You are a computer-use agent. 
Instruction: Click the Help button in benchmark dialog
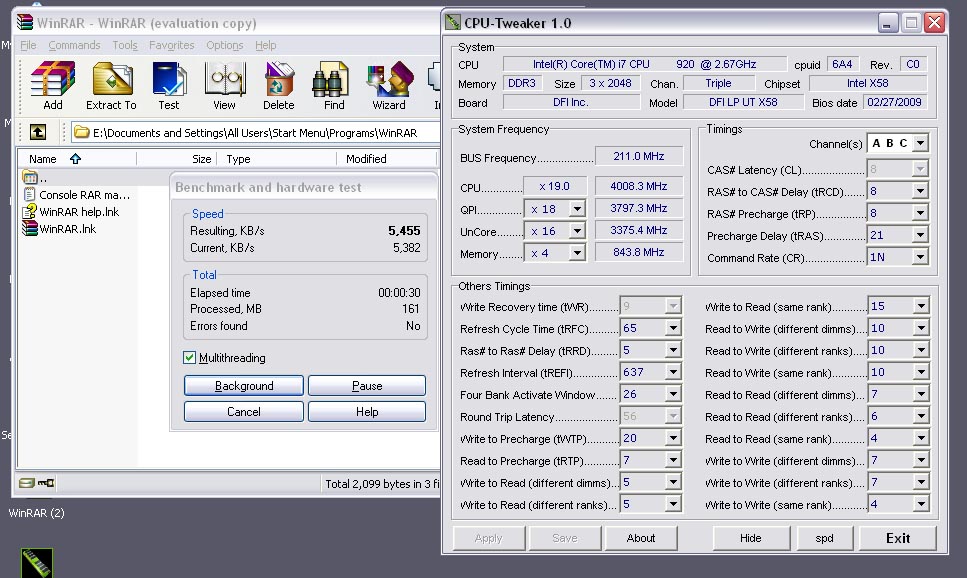(x=367, y=411)
